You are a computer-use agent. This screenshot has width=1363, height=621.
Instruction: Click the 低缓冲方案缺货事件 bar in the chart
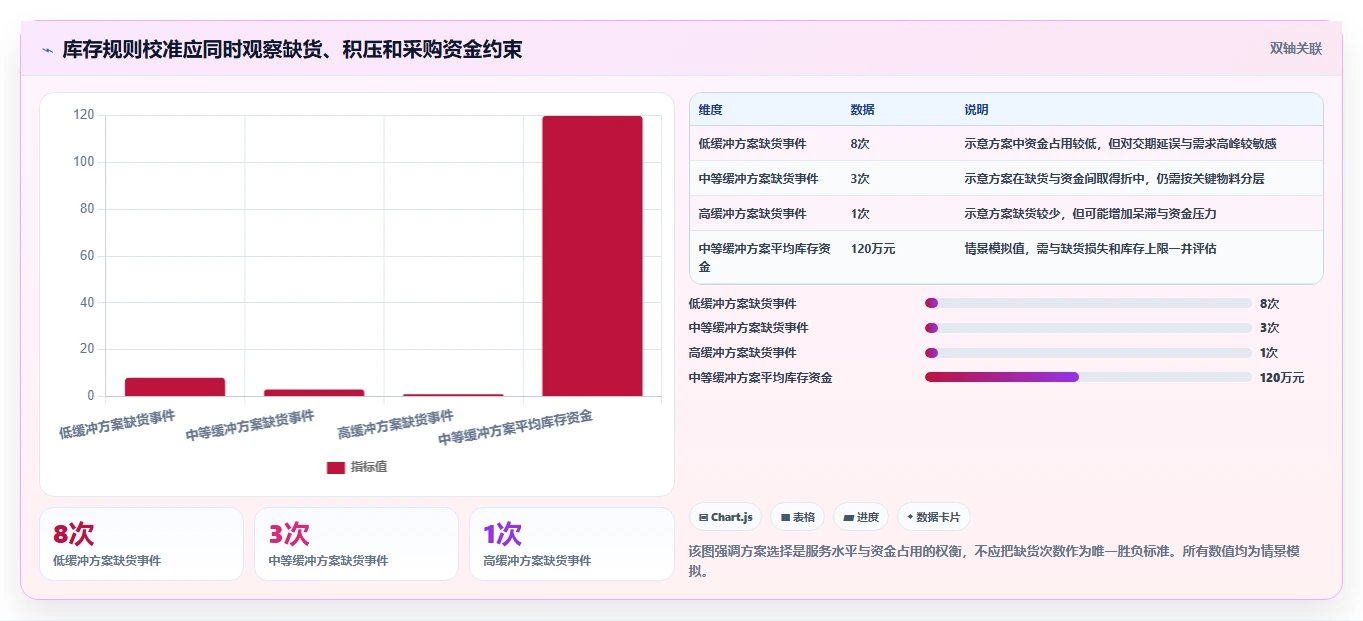(175, 387)
